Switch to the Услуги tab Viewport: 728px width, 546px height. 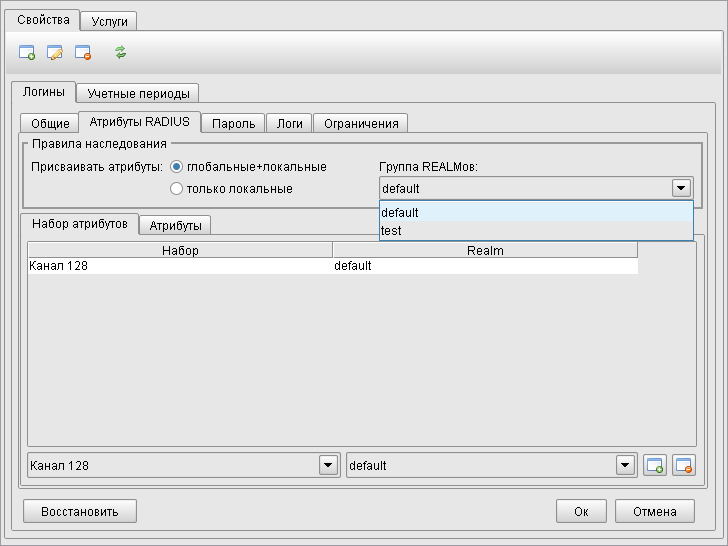(x=109, y=21)
